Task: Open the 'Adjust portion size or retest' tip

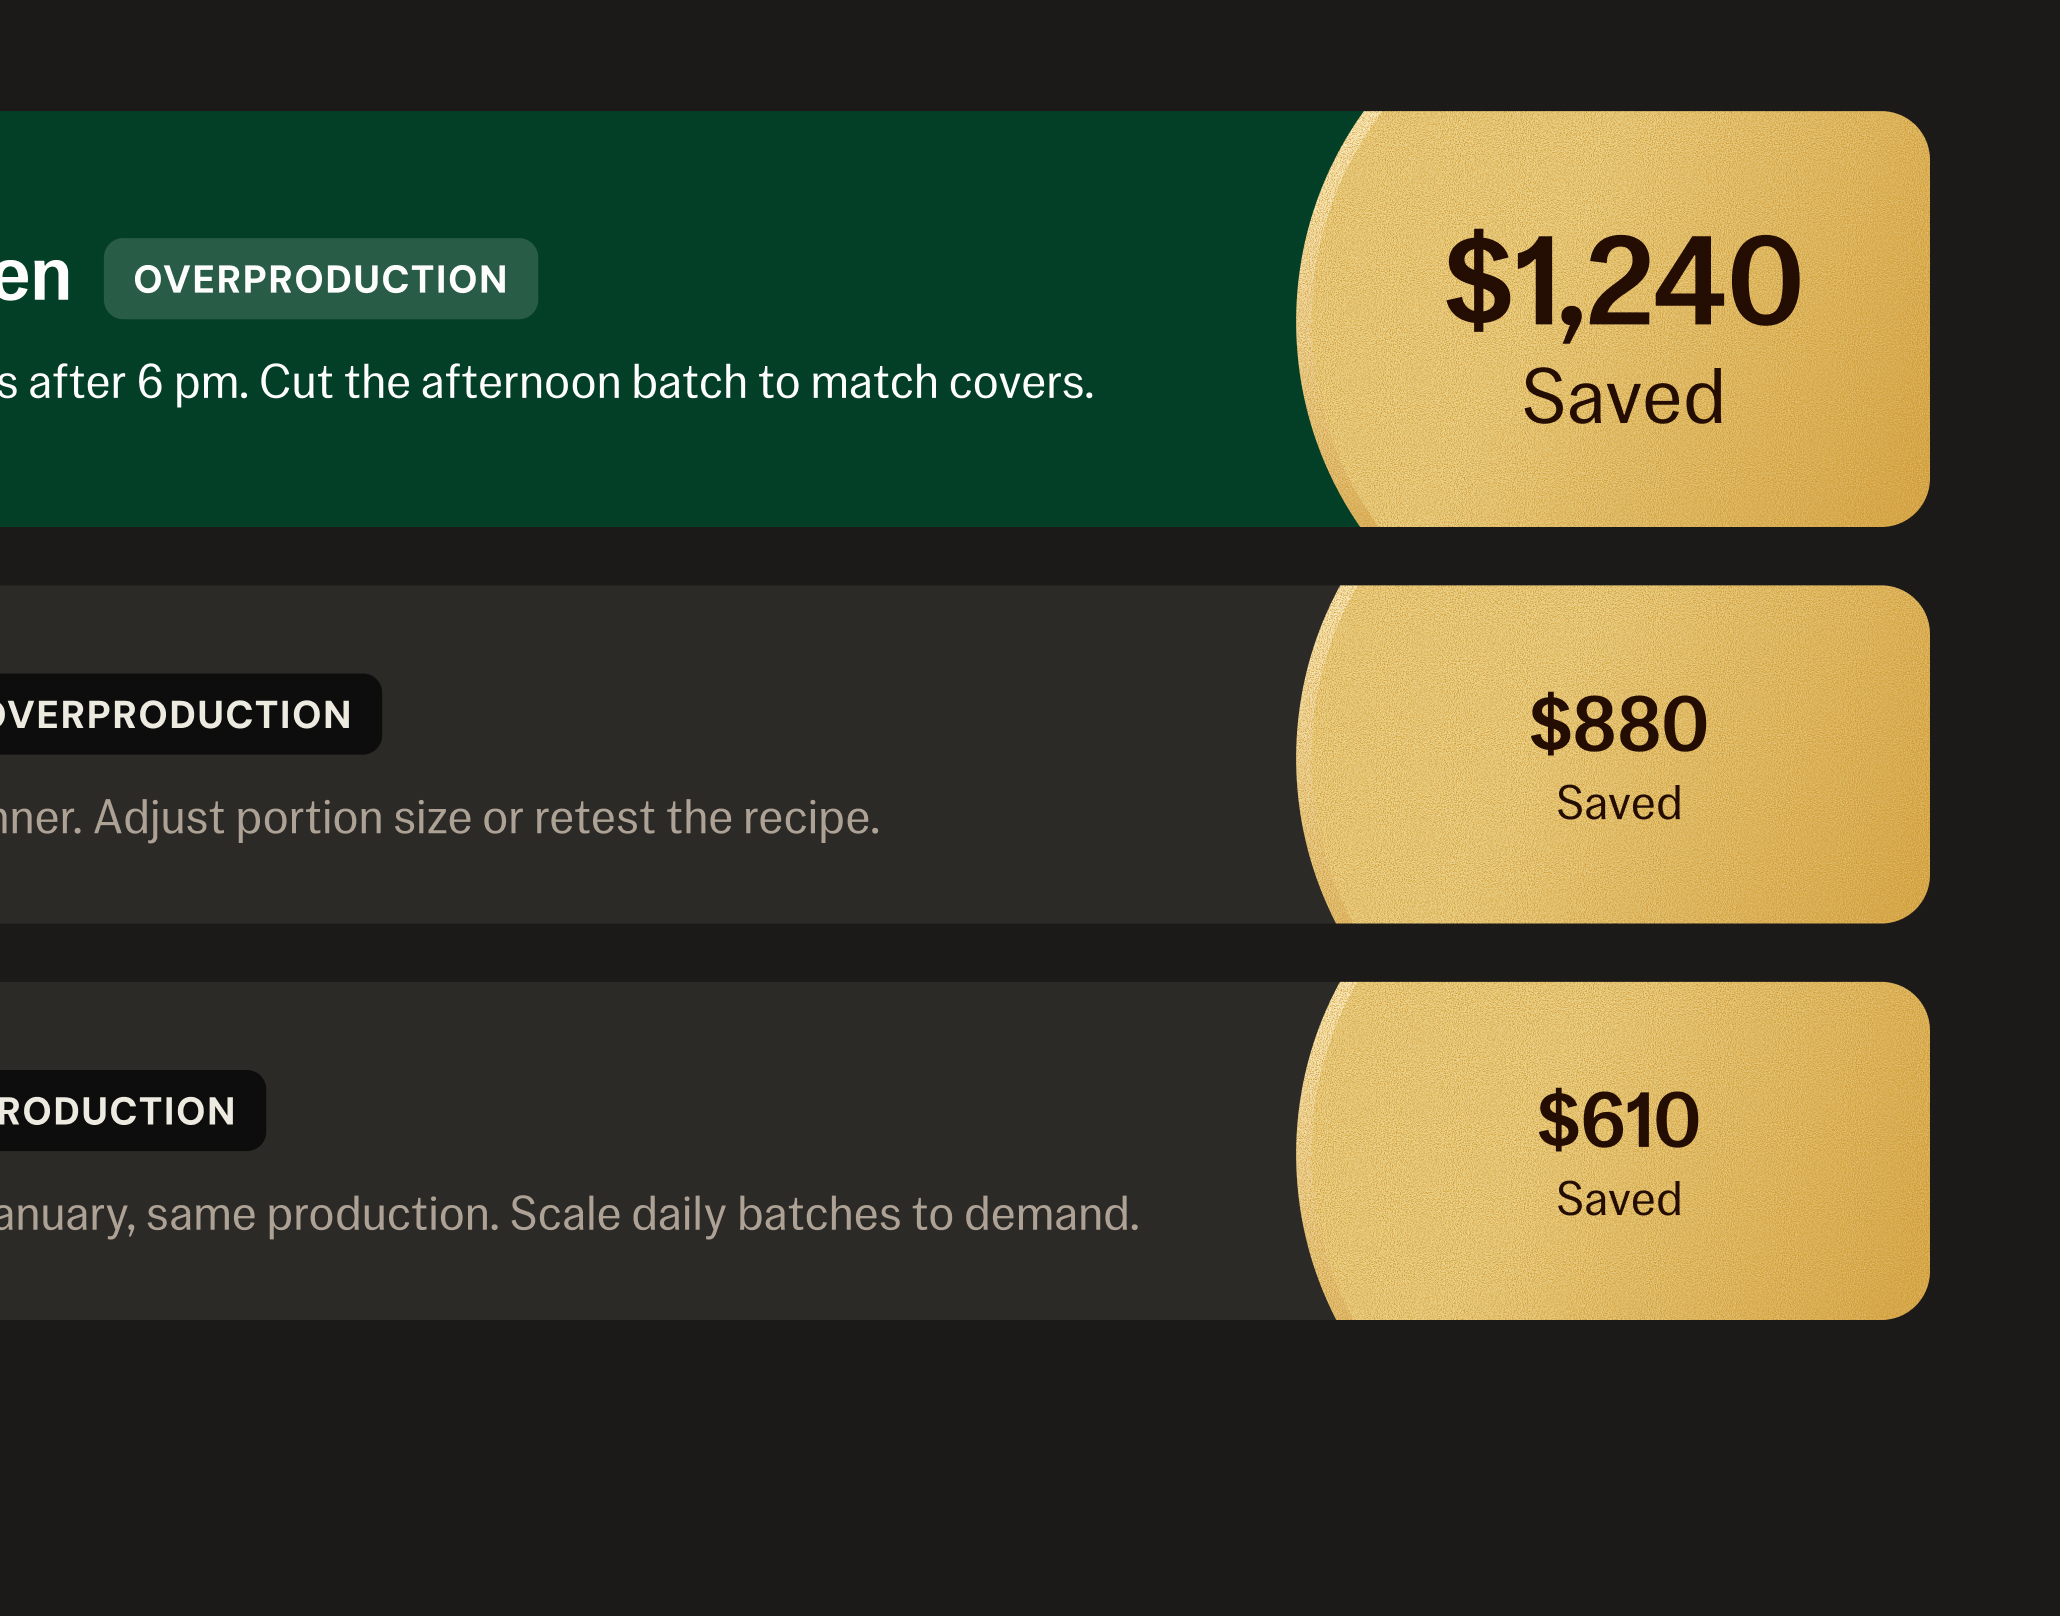Action: tap(487, 818)
